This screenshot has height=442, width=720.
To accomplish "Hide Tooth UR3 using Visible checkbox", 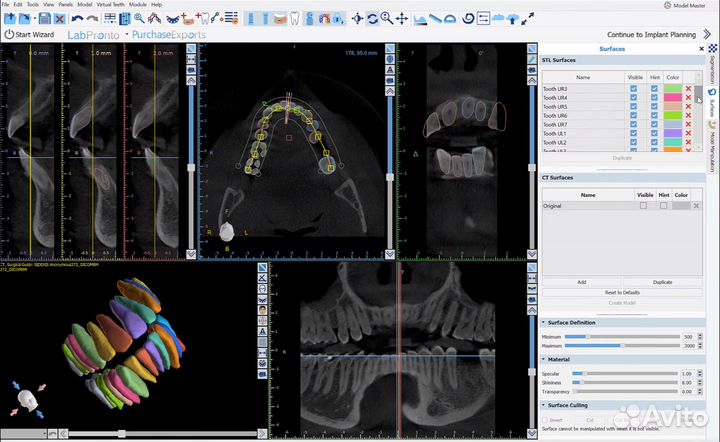I will [x=633, y=89].
